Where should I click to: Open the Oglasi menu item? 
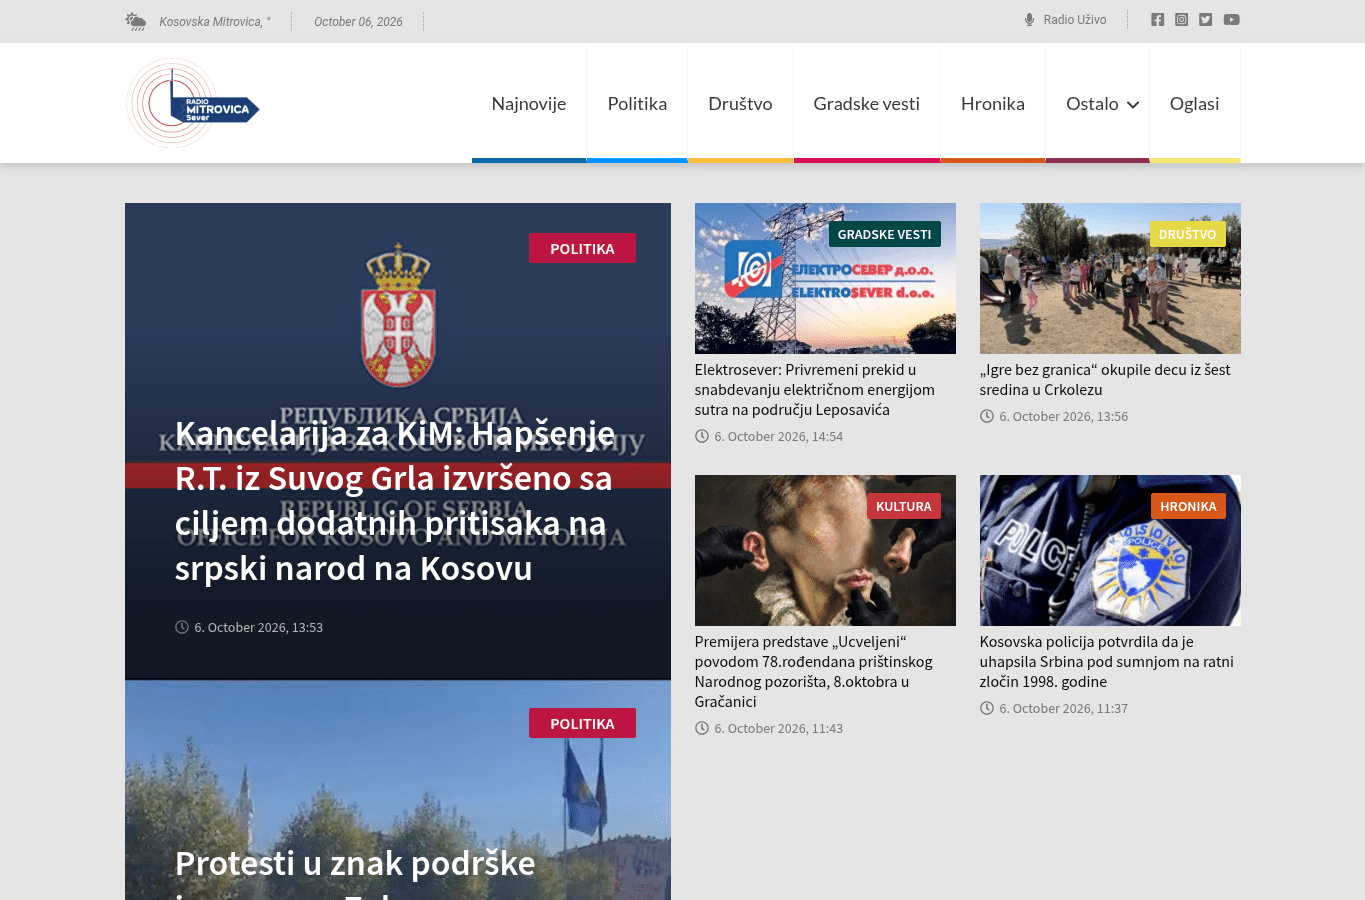(1194, 103)
